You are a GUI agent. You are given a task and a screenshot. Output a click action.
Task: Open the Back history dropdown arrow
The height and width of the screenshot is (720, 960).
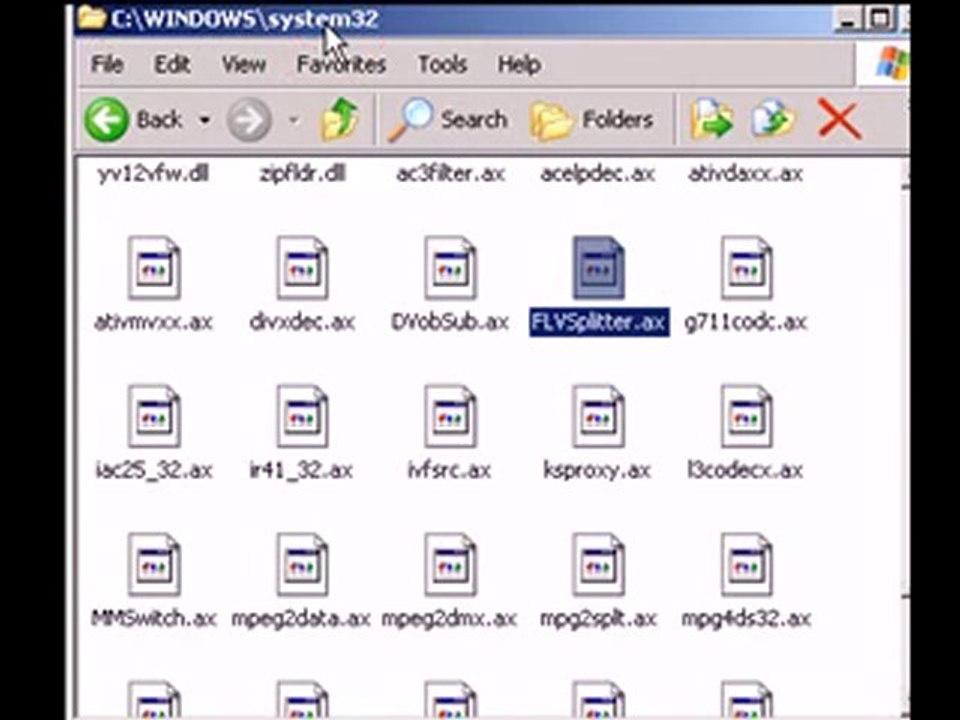coord(205,120)
